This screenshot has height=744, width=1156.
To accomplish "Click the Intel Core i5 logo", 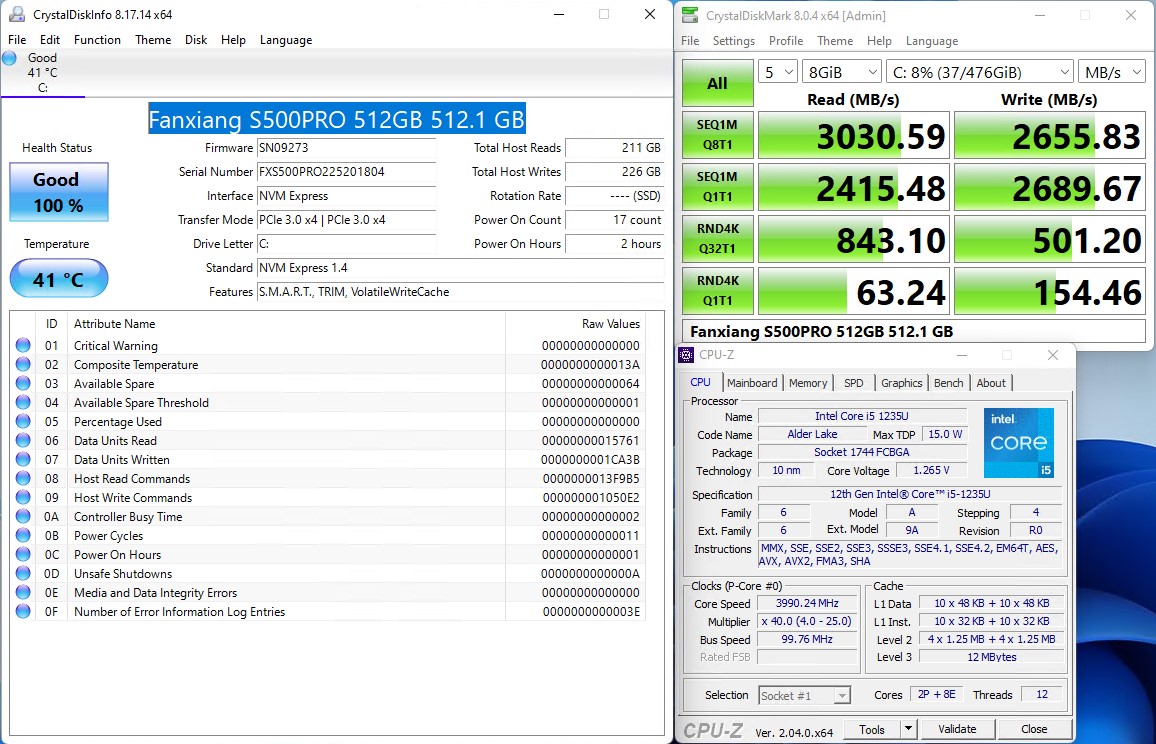I will (x=1017, y=442).
